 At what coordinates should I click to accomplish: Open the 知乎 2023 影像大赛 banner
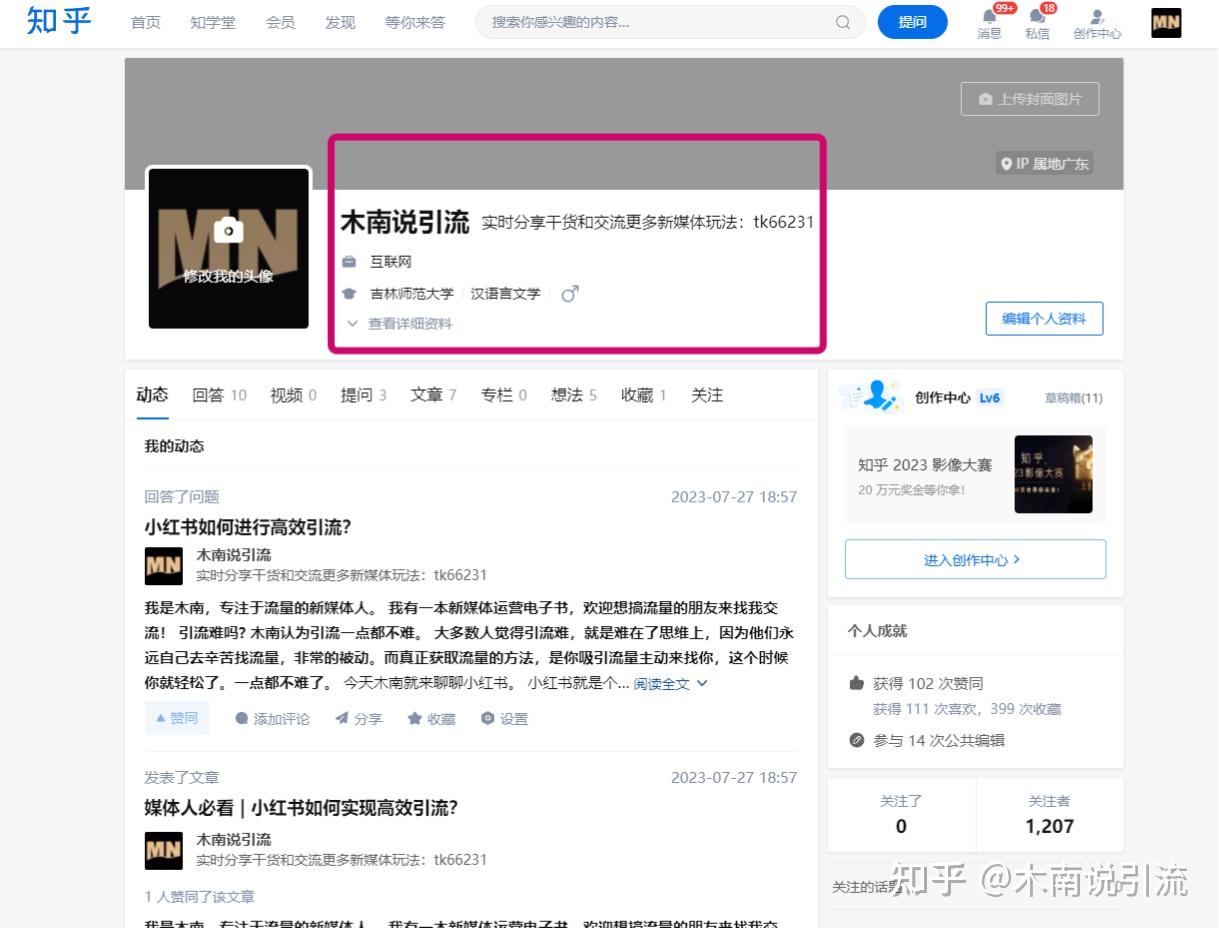(975, 475)
